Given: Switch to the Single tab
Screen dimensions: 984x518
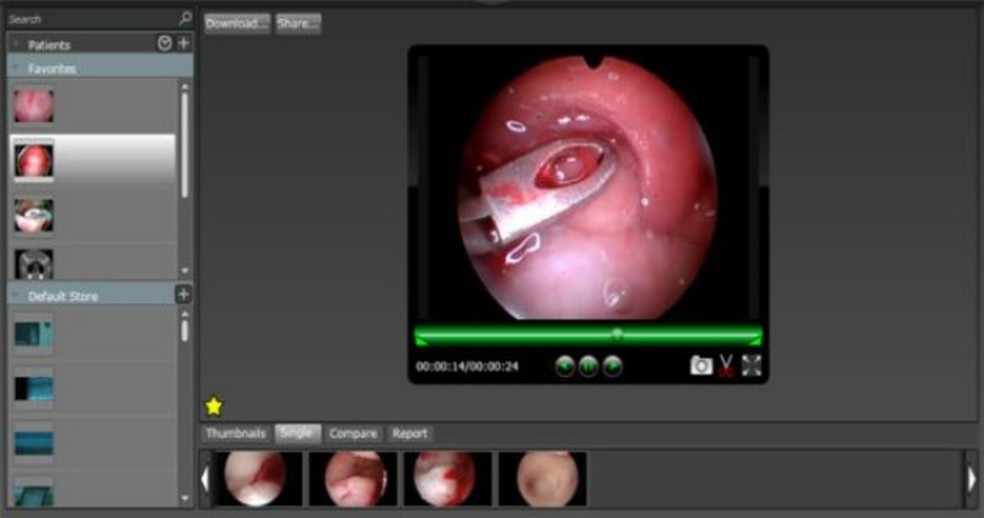Looking at the screenshot, I should pyautogui.click(x=297, y=433).
